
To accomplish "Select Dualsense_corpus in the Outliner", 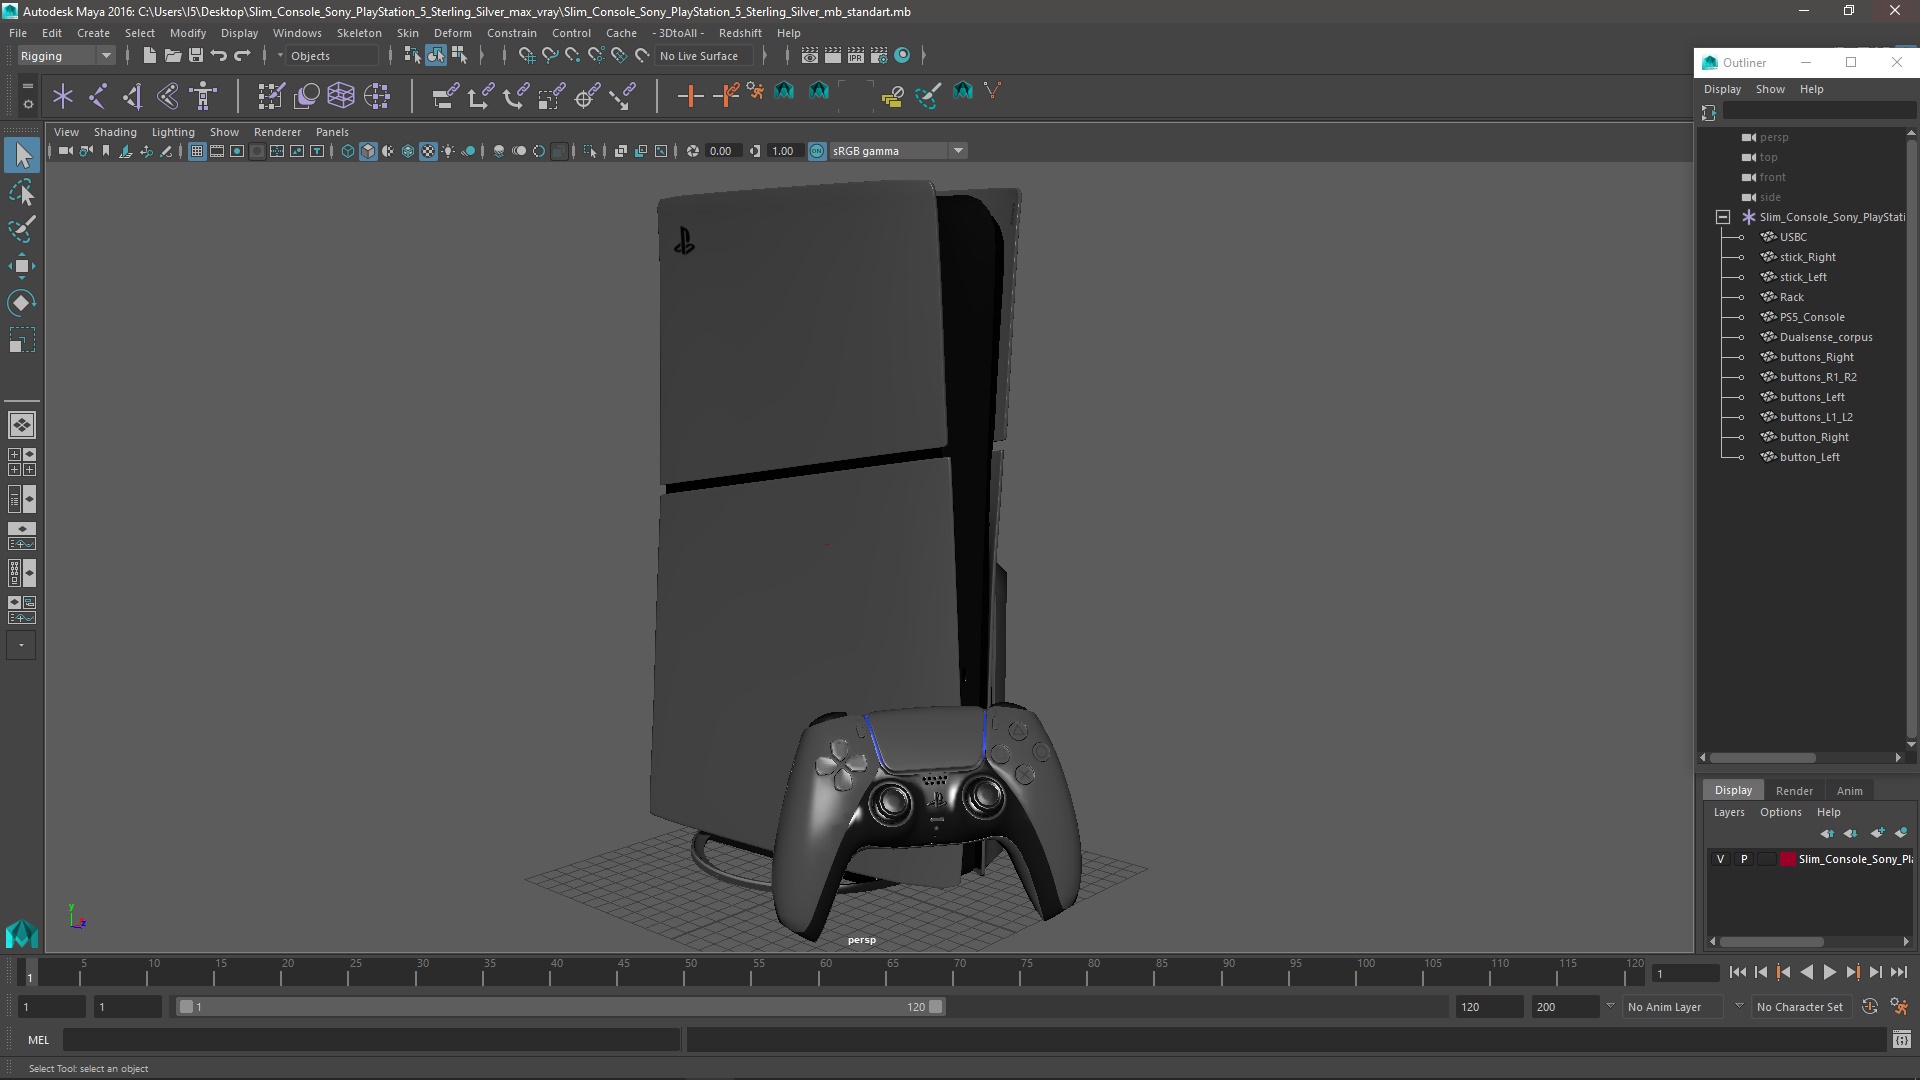I will coord(1826,337).
